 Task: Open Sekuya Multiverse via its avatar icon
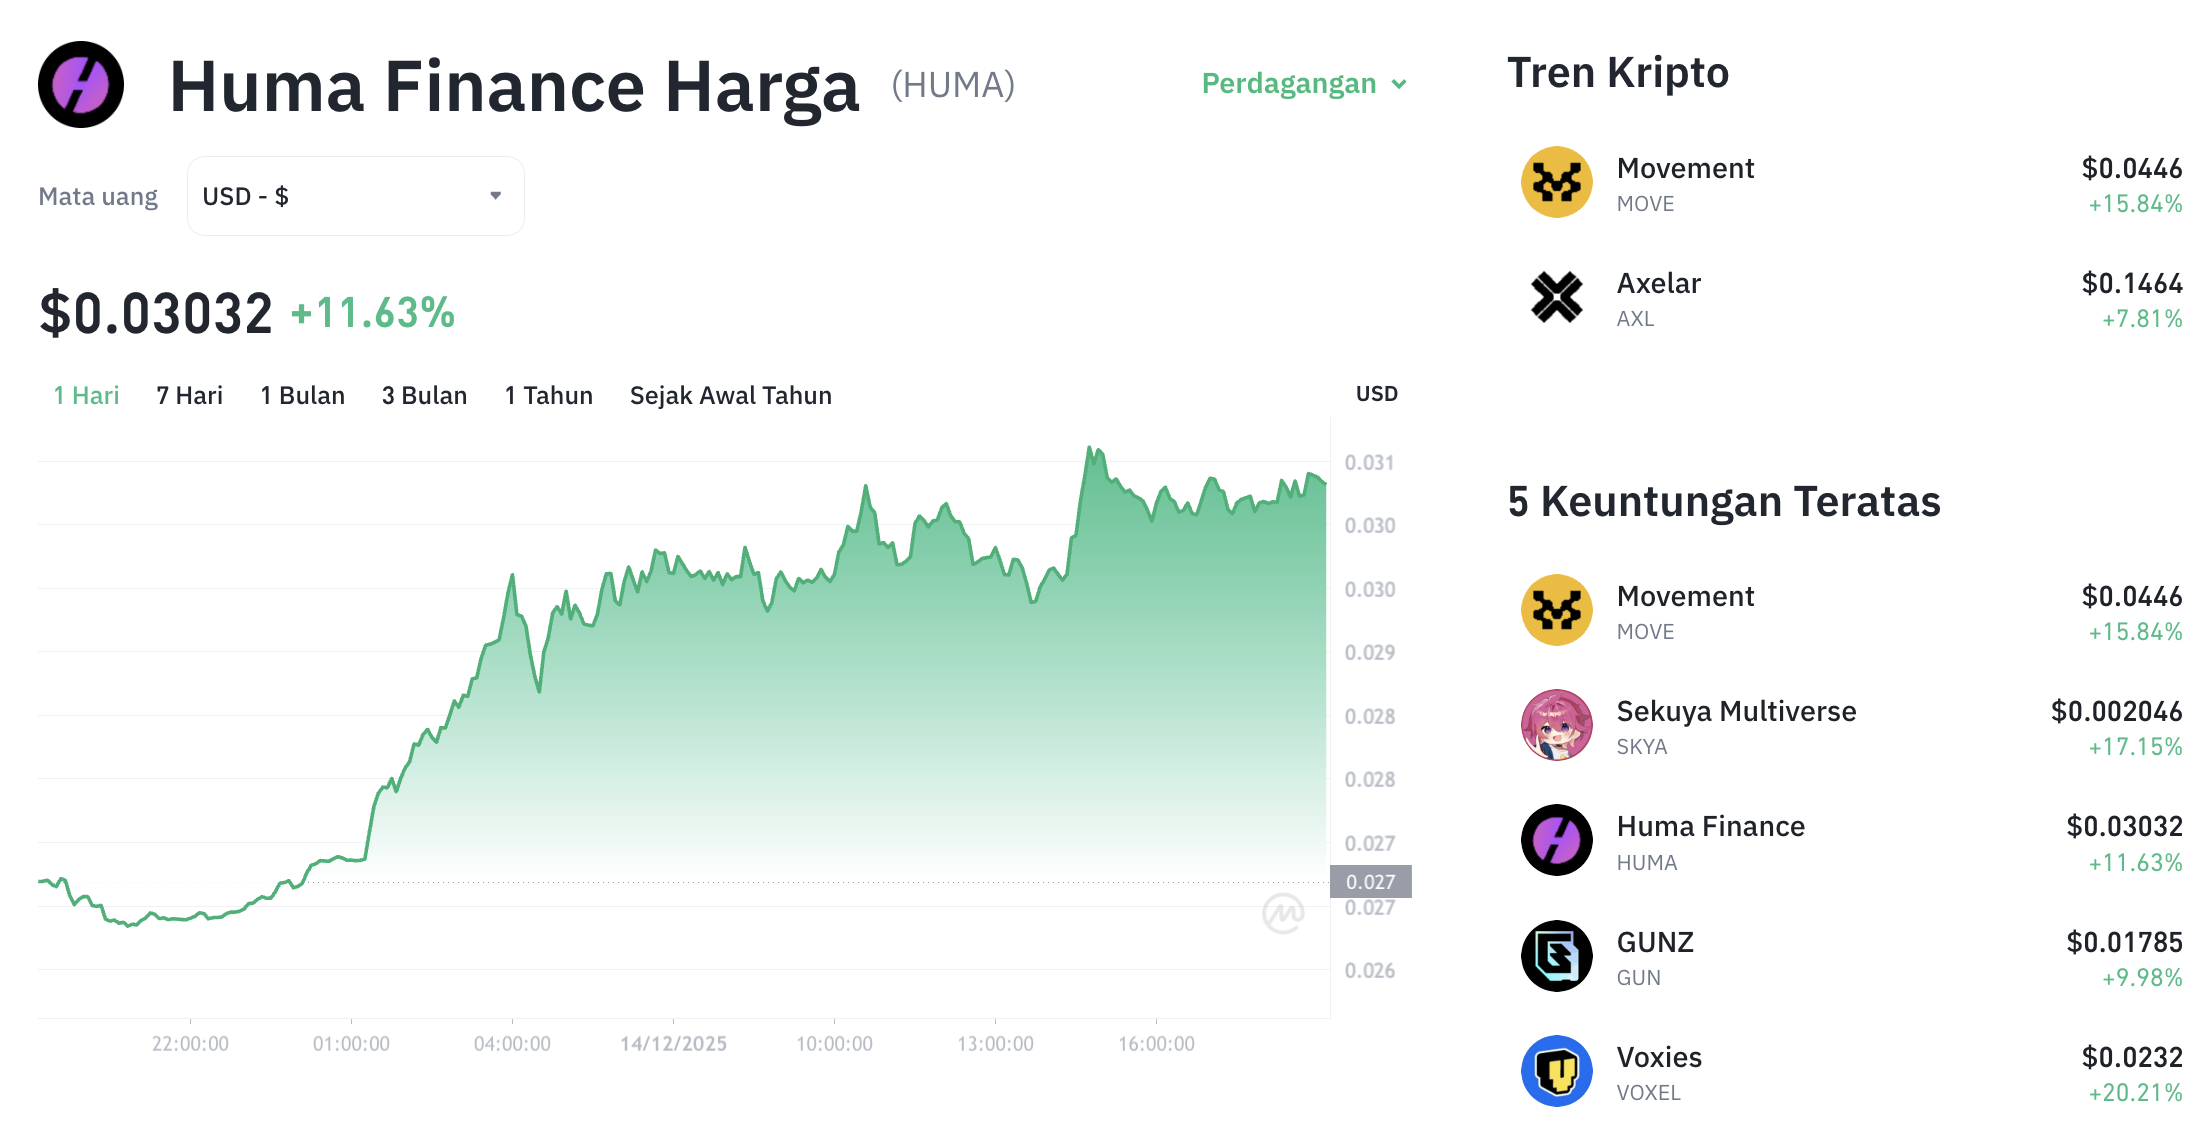1556,725
